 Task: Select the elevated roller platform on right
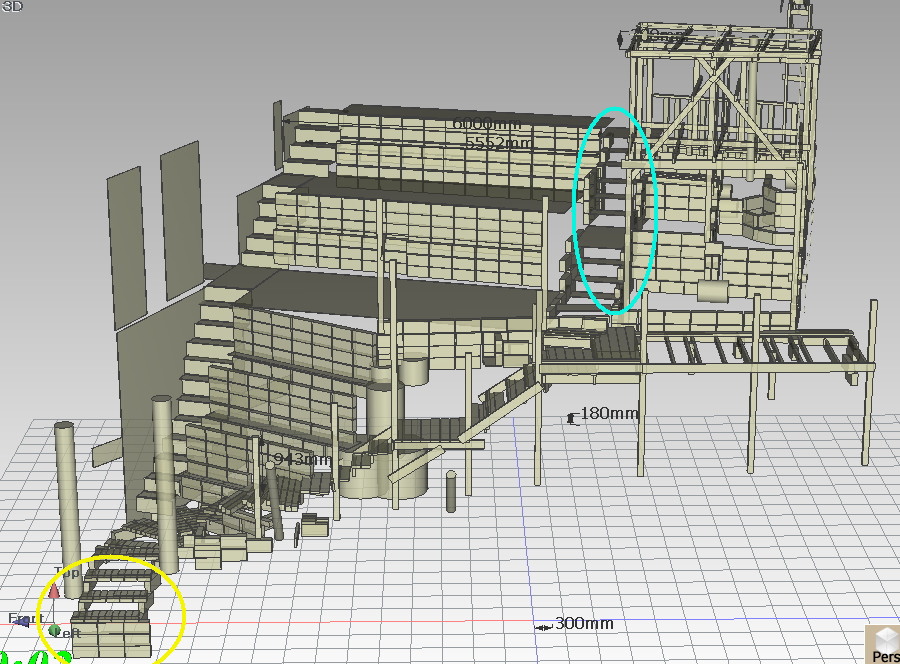point(760,352)
